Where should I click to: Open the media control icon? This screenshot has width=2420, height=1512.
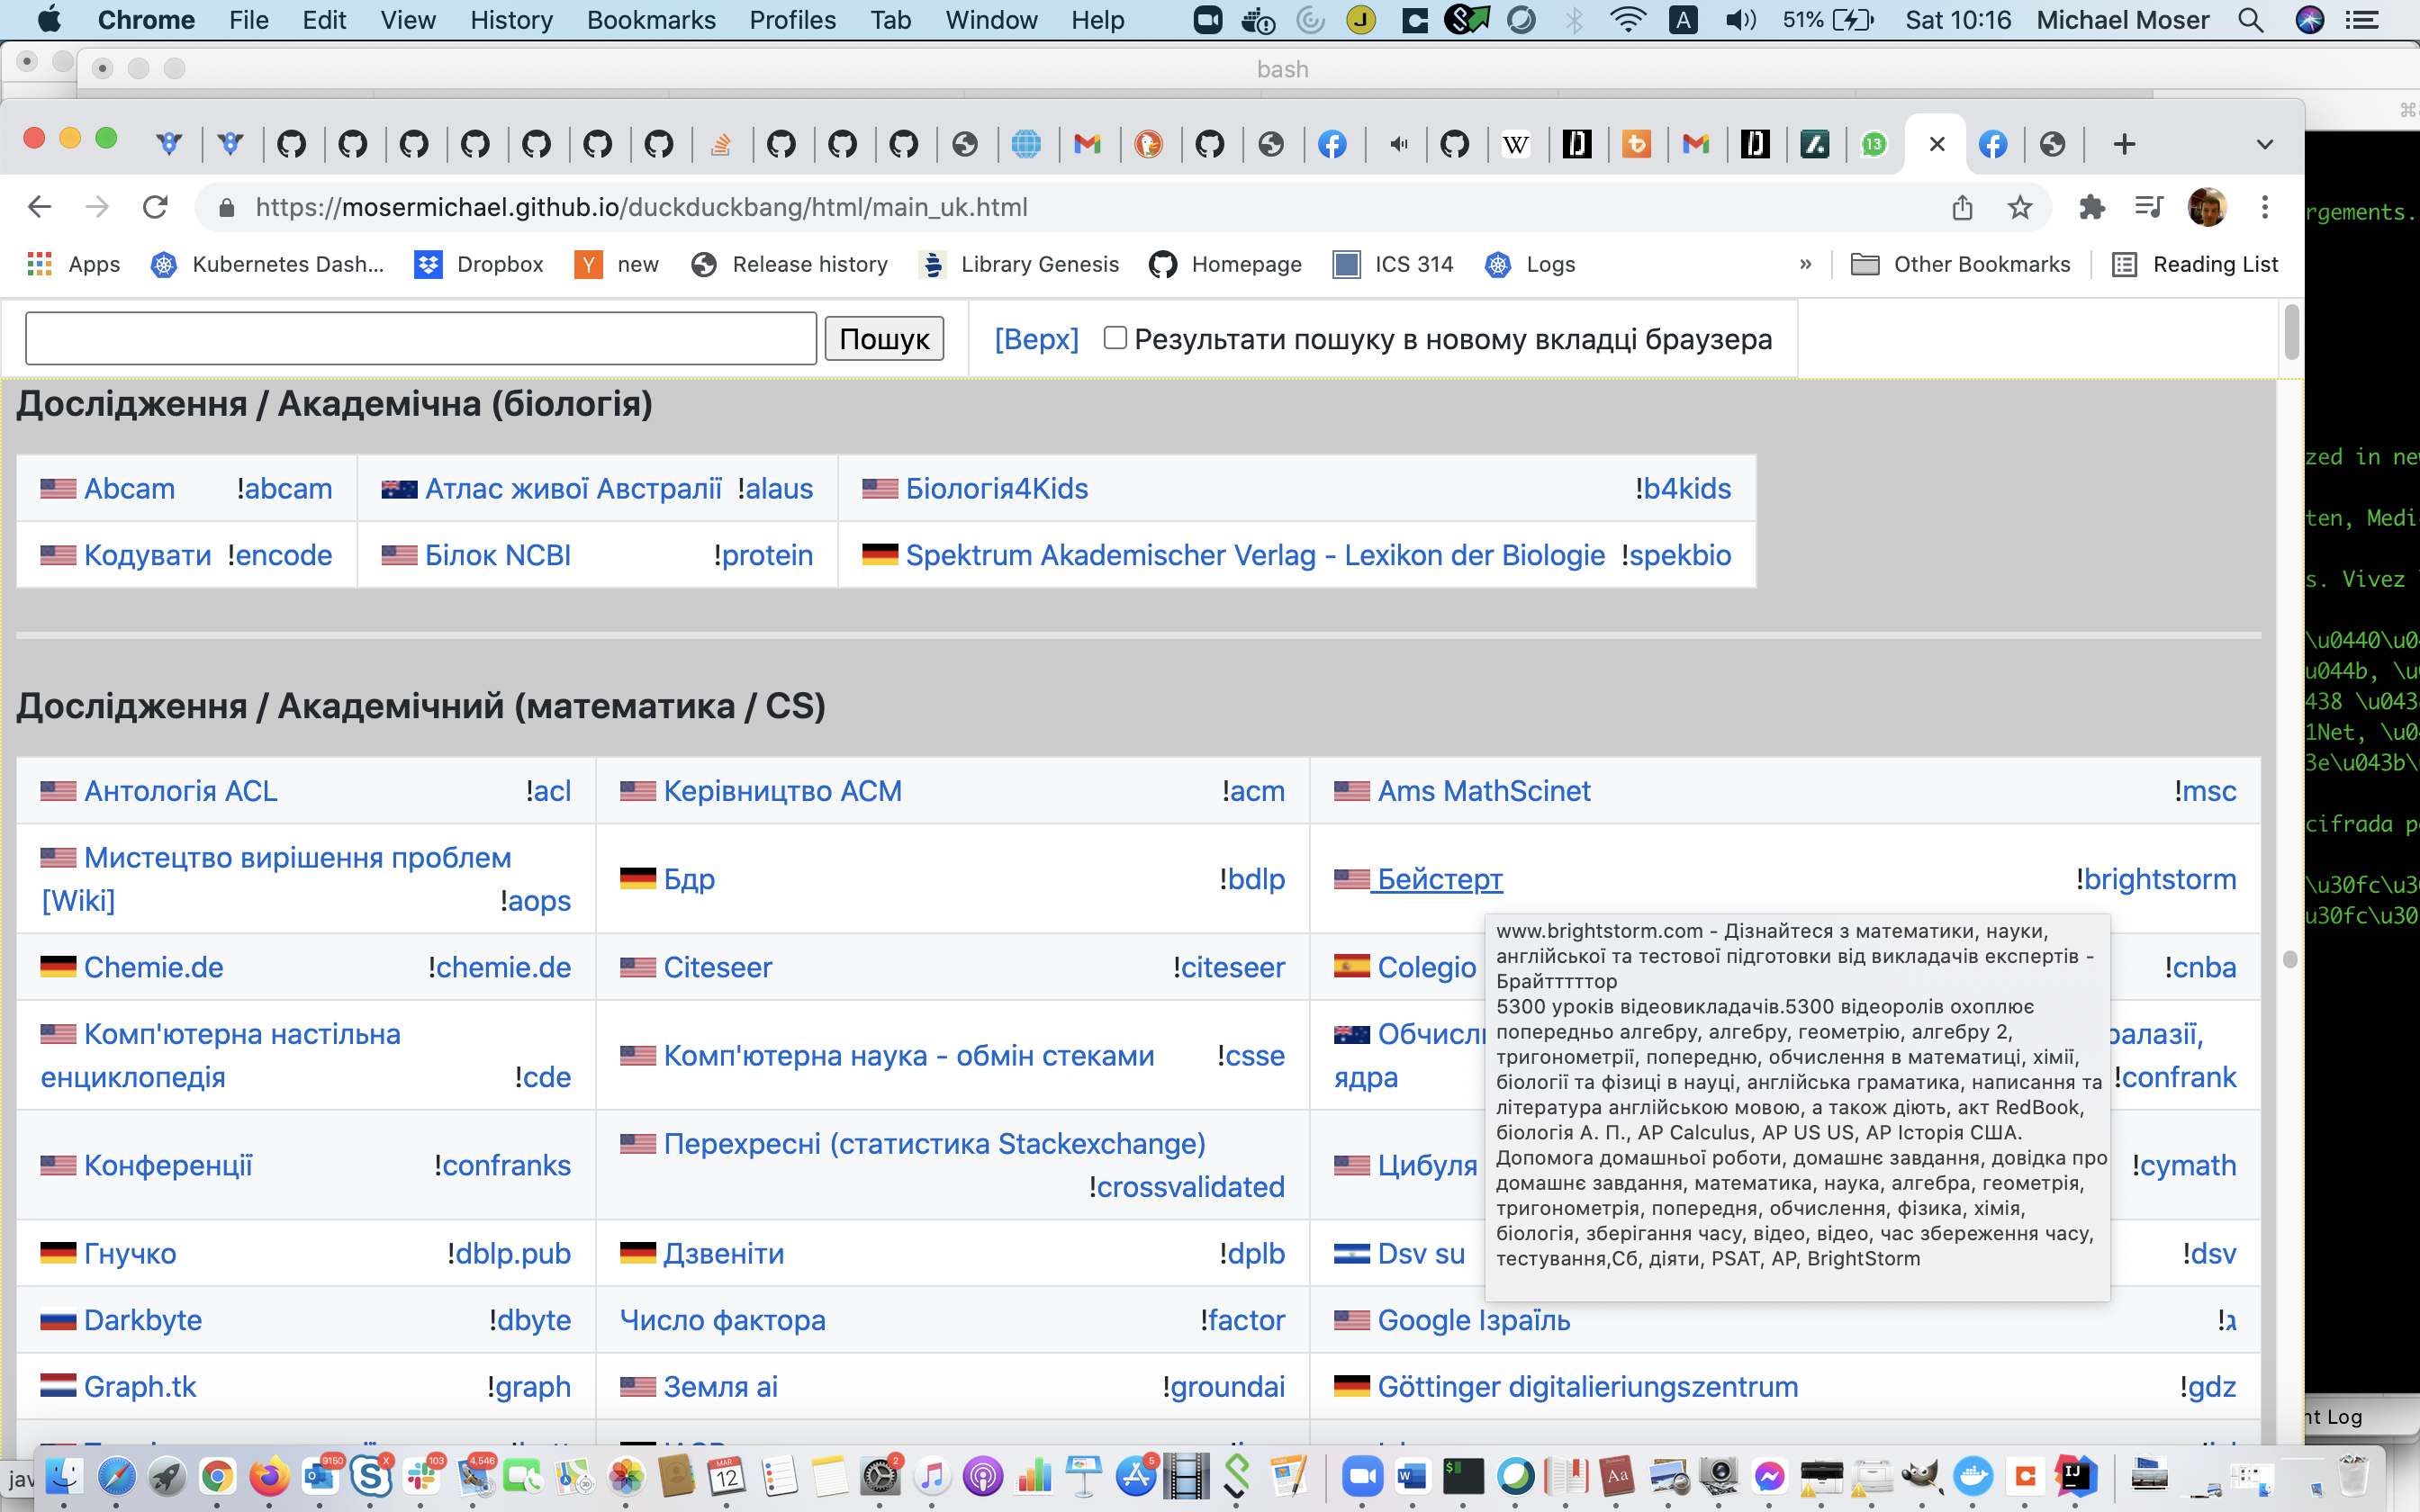pyautogui.click(x=2148, y=207)
